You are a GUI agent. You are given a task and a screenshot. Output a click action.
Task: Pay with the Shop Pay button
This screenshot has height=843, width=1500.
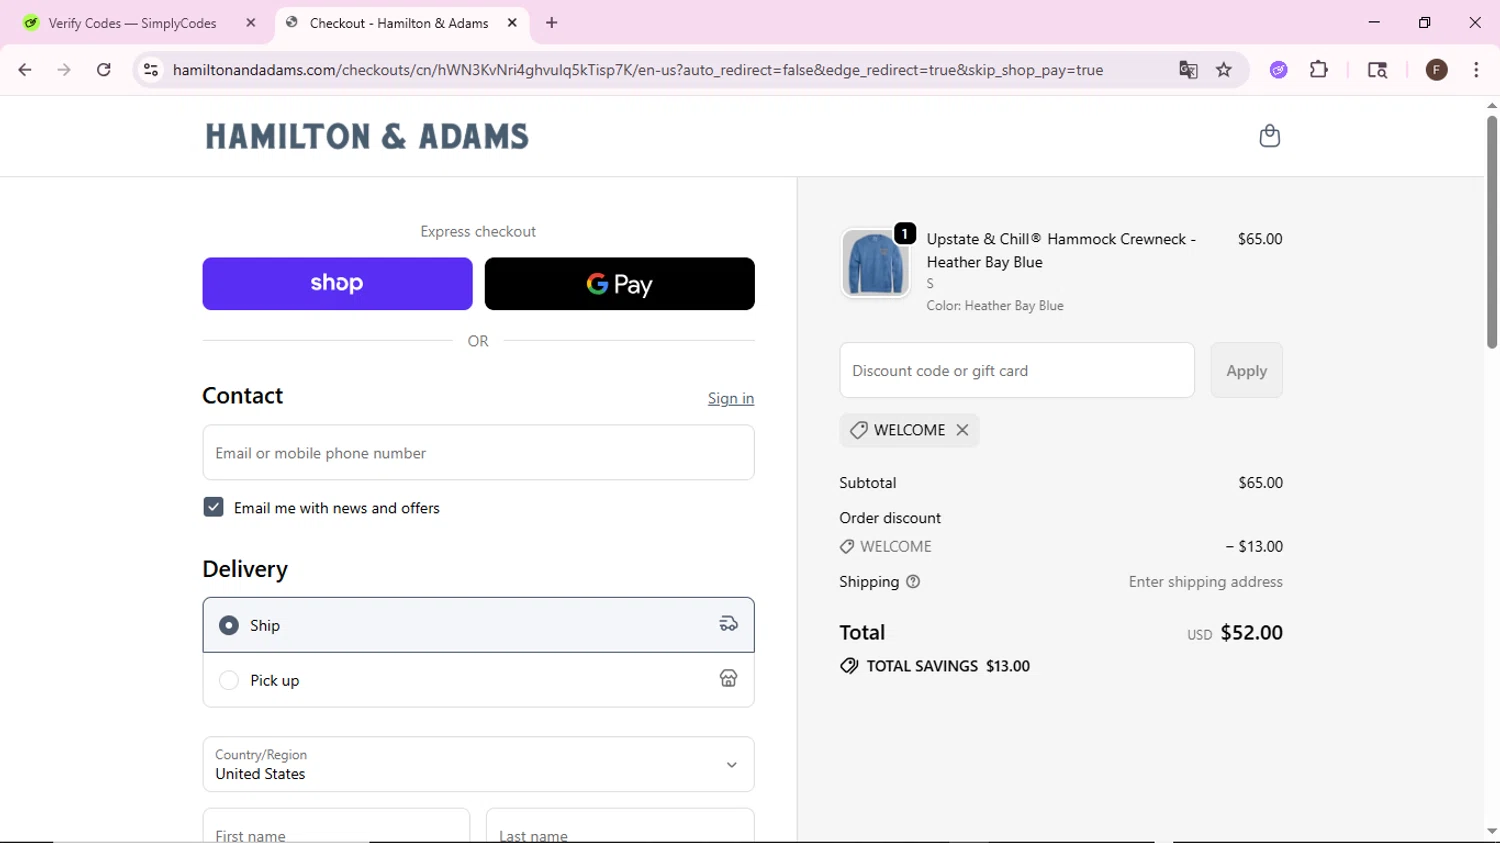point(337,284)
